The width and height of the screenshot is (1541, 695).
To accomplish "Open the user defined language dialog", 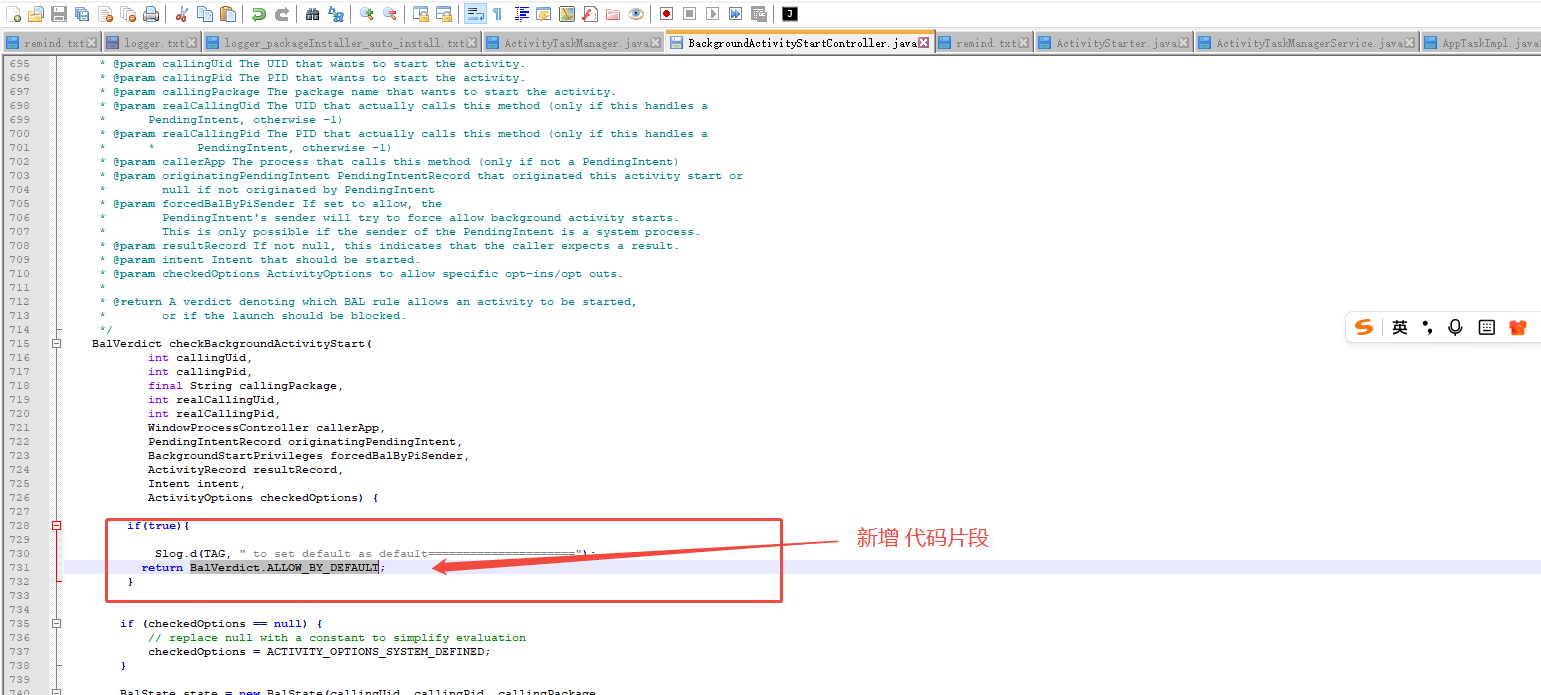I will click(x=543, y=14).
